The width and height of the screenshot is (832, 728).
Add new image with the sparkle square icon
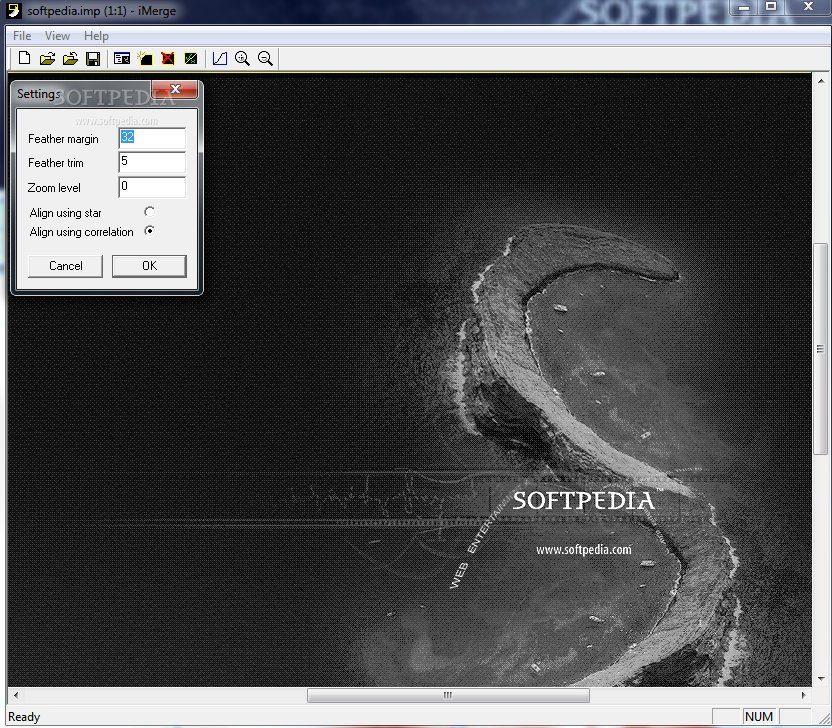[x=144, y=58]
